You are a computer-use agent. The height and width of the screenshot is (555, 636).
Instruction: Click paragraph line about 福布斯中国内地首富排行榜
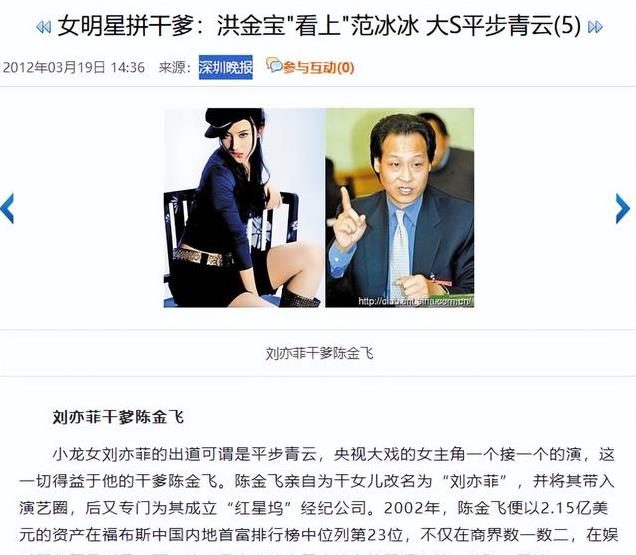pos(318,535)
